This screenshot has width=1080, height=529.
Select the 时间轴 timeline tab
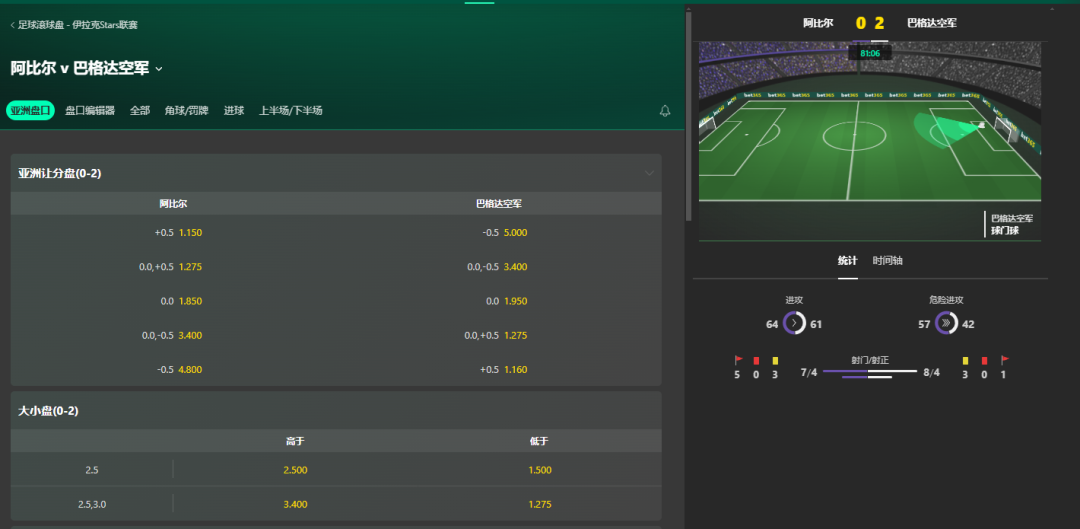888,260
